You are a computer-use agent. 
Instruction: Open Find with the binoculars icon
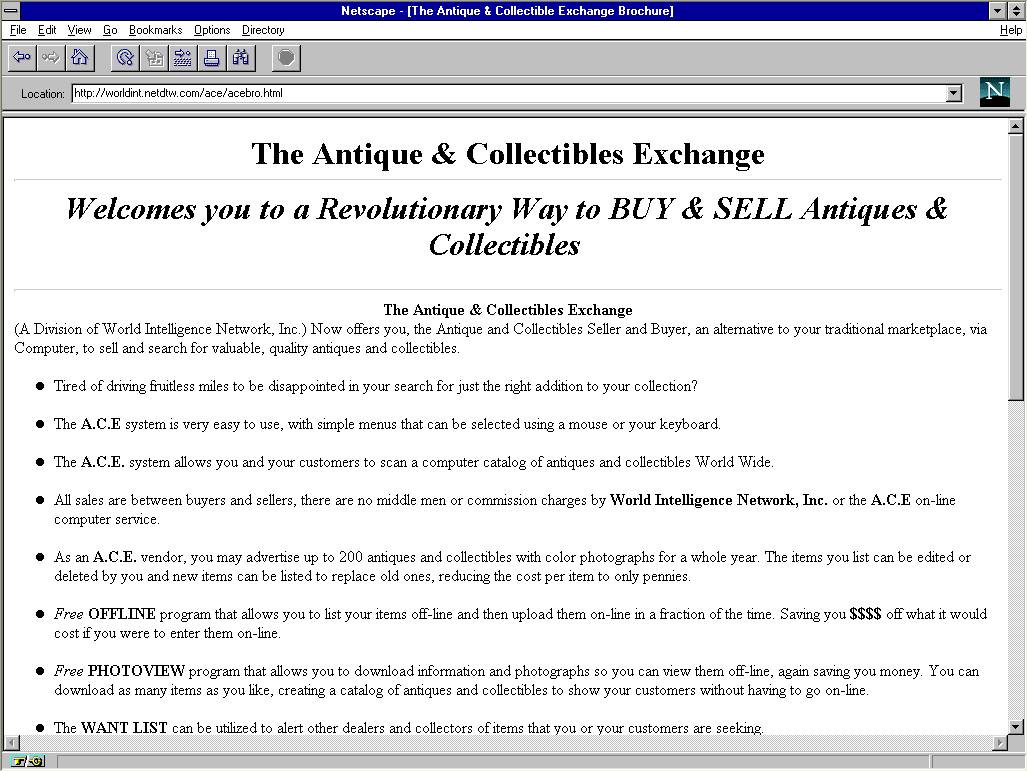240,58
